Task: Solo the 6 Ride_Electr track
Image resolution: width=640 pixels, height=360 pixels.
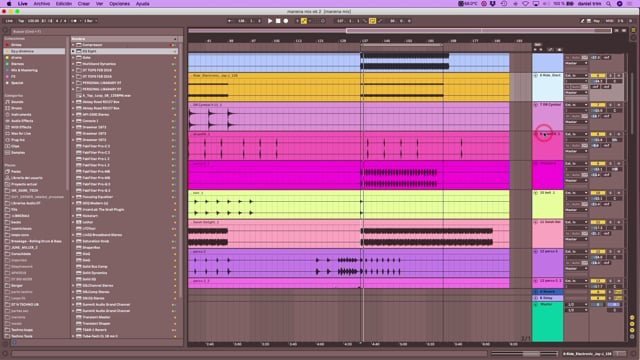Action: coord(611,76)
